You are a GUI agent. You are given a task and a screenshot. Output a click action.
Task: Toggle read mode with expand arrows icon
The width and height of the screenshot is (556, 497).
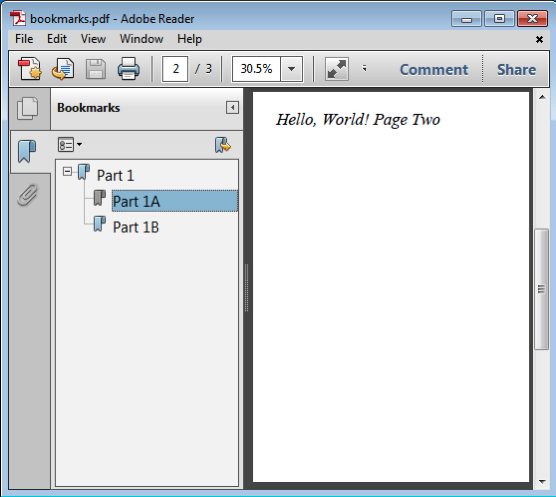(x=337, y=69)
